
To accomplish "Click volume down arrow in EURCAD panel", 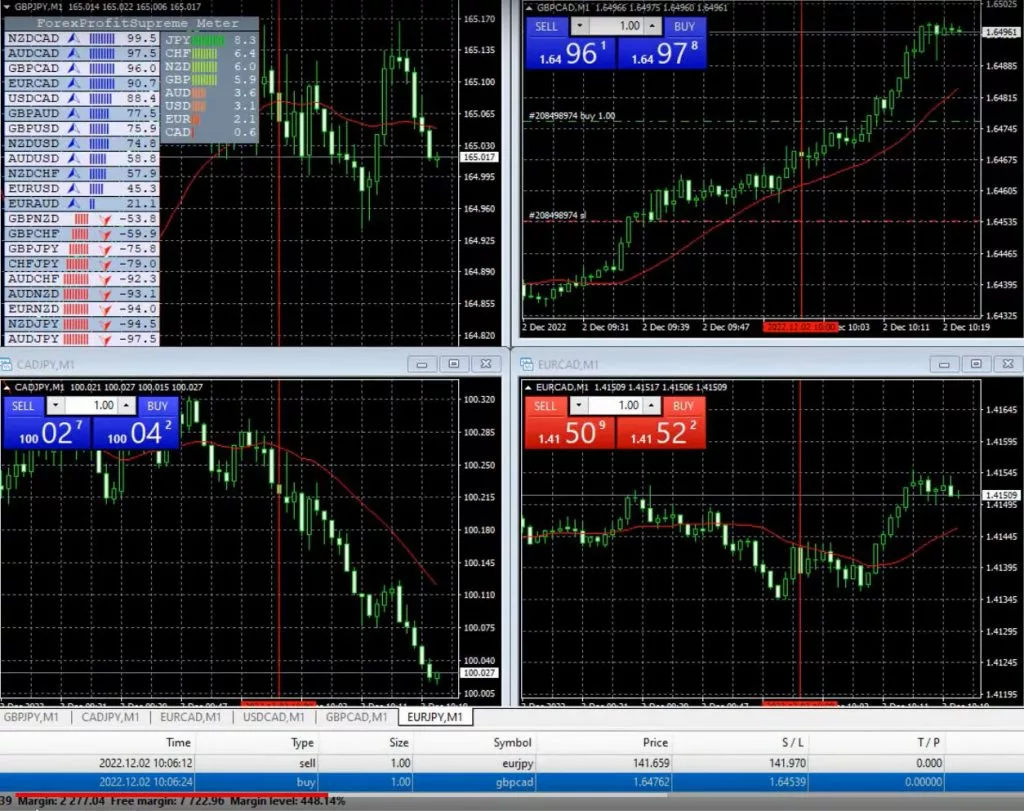I will point(576,406).
